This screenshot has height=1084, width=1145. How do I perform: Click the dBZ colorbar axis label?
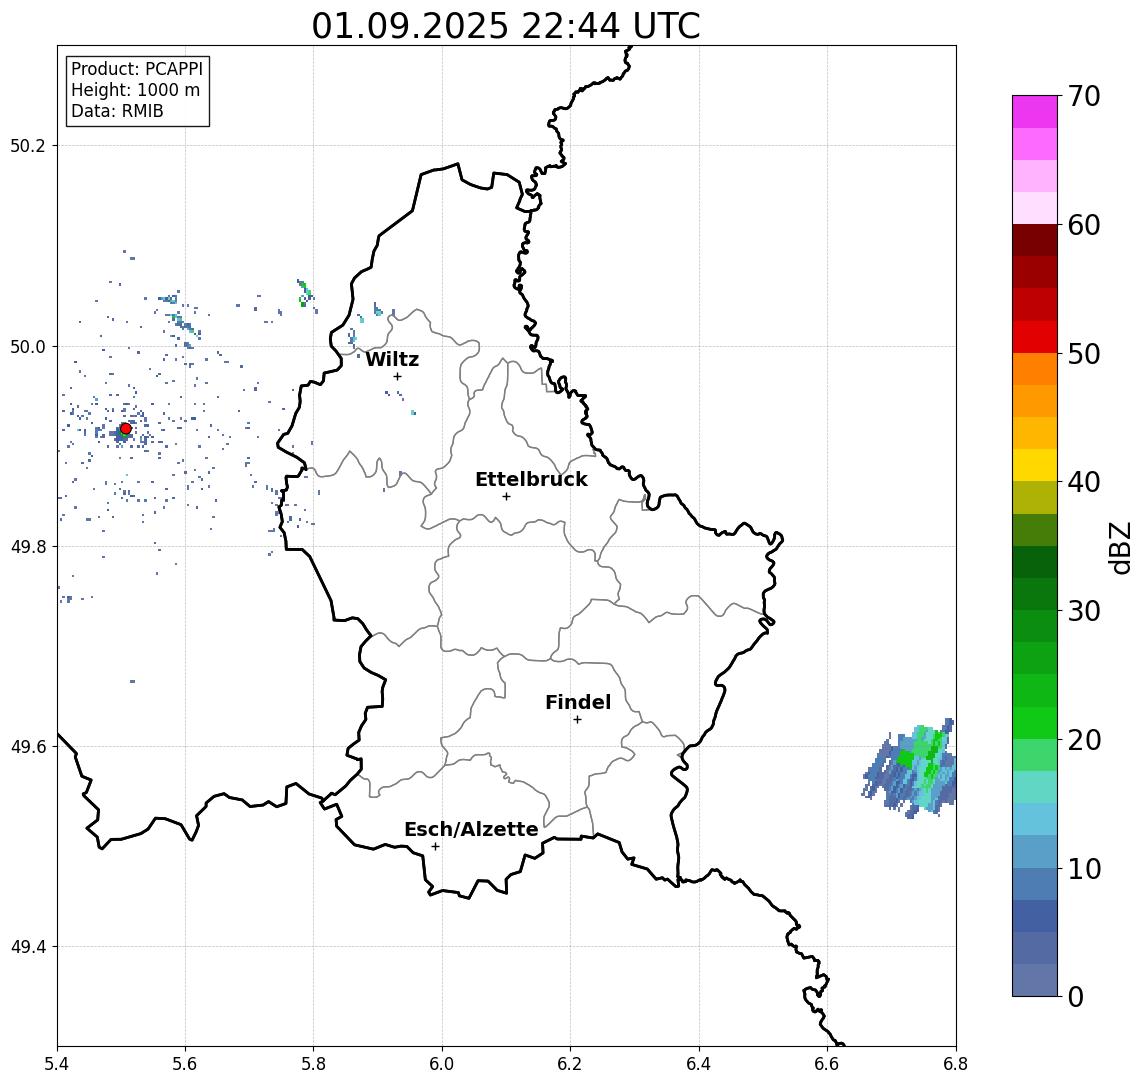(1119, 548)
